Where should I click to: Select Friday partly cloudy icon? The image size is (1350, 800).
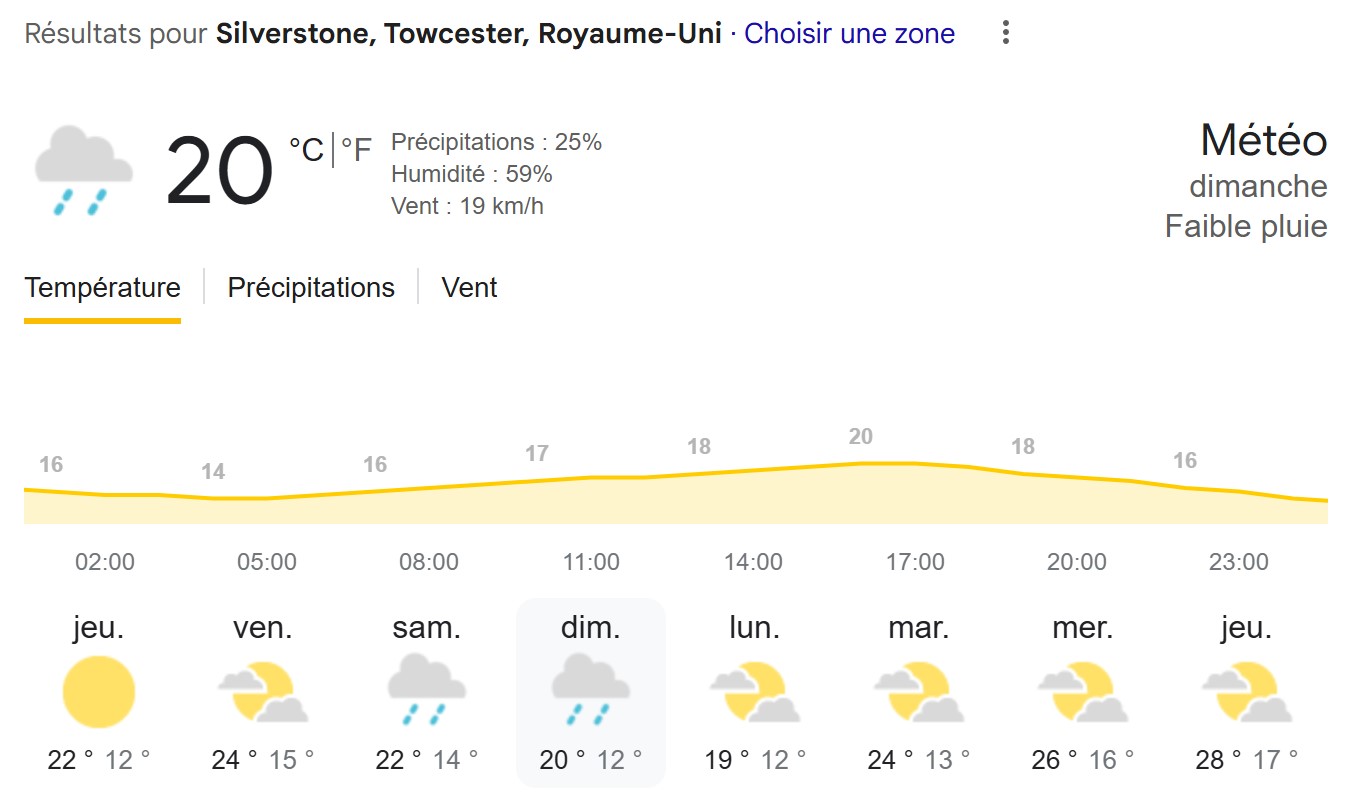[263, 692]
